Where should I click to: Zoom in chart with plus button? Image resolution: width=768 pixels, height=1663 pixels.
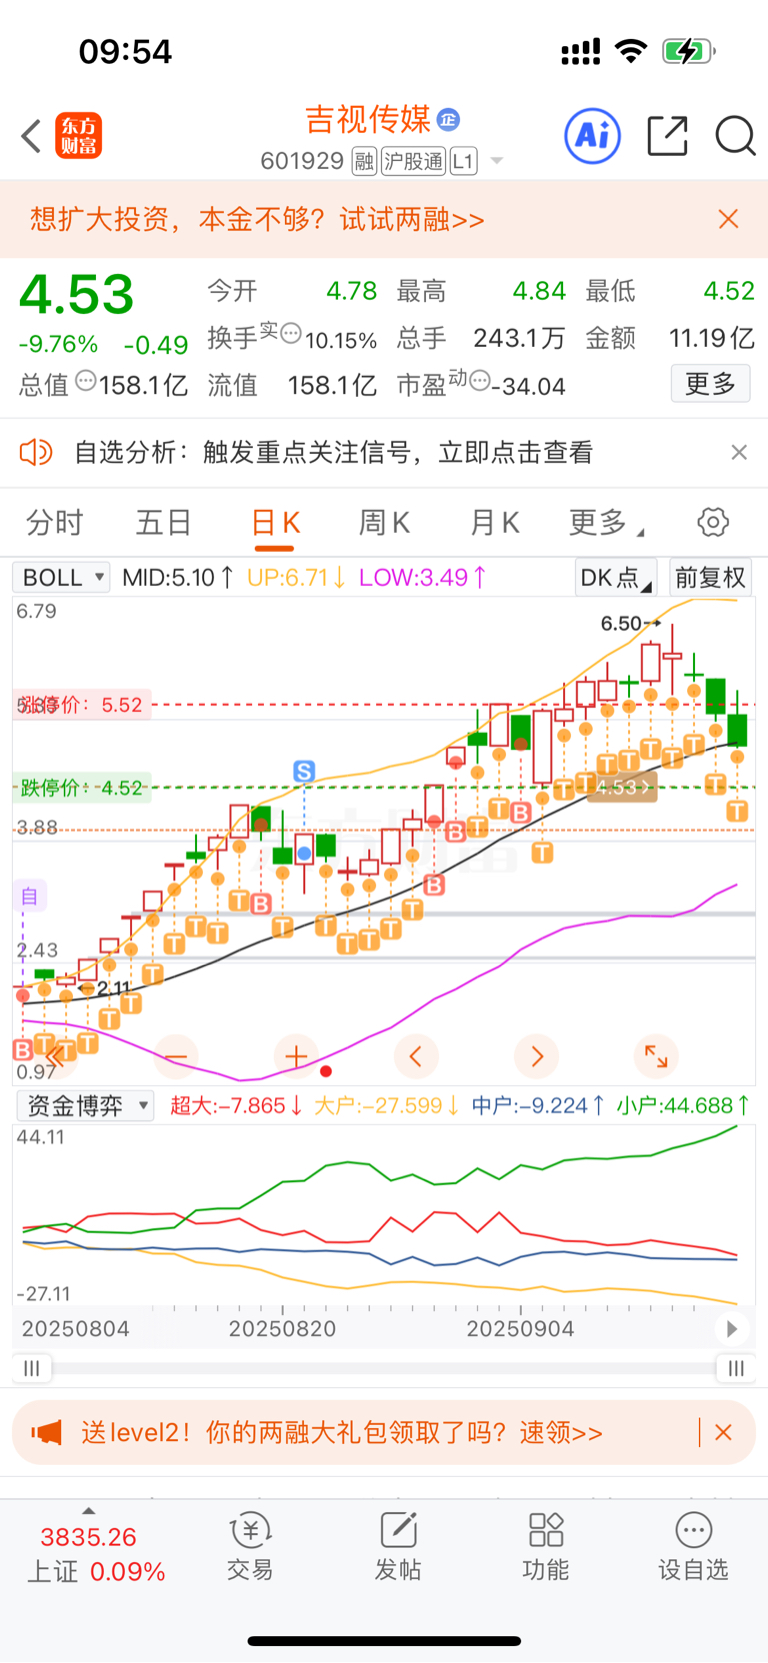pos(296,1056)
